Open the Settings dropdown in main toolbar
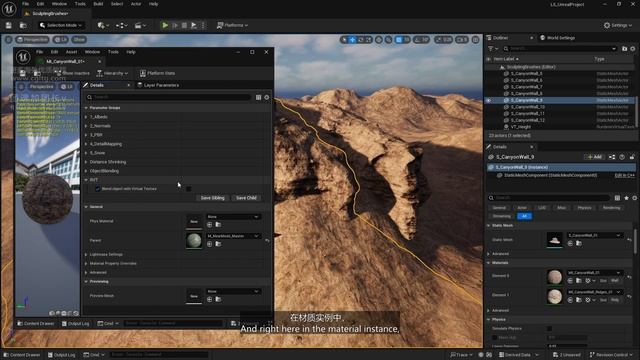 pyautogui.click(x=618, y=25)
